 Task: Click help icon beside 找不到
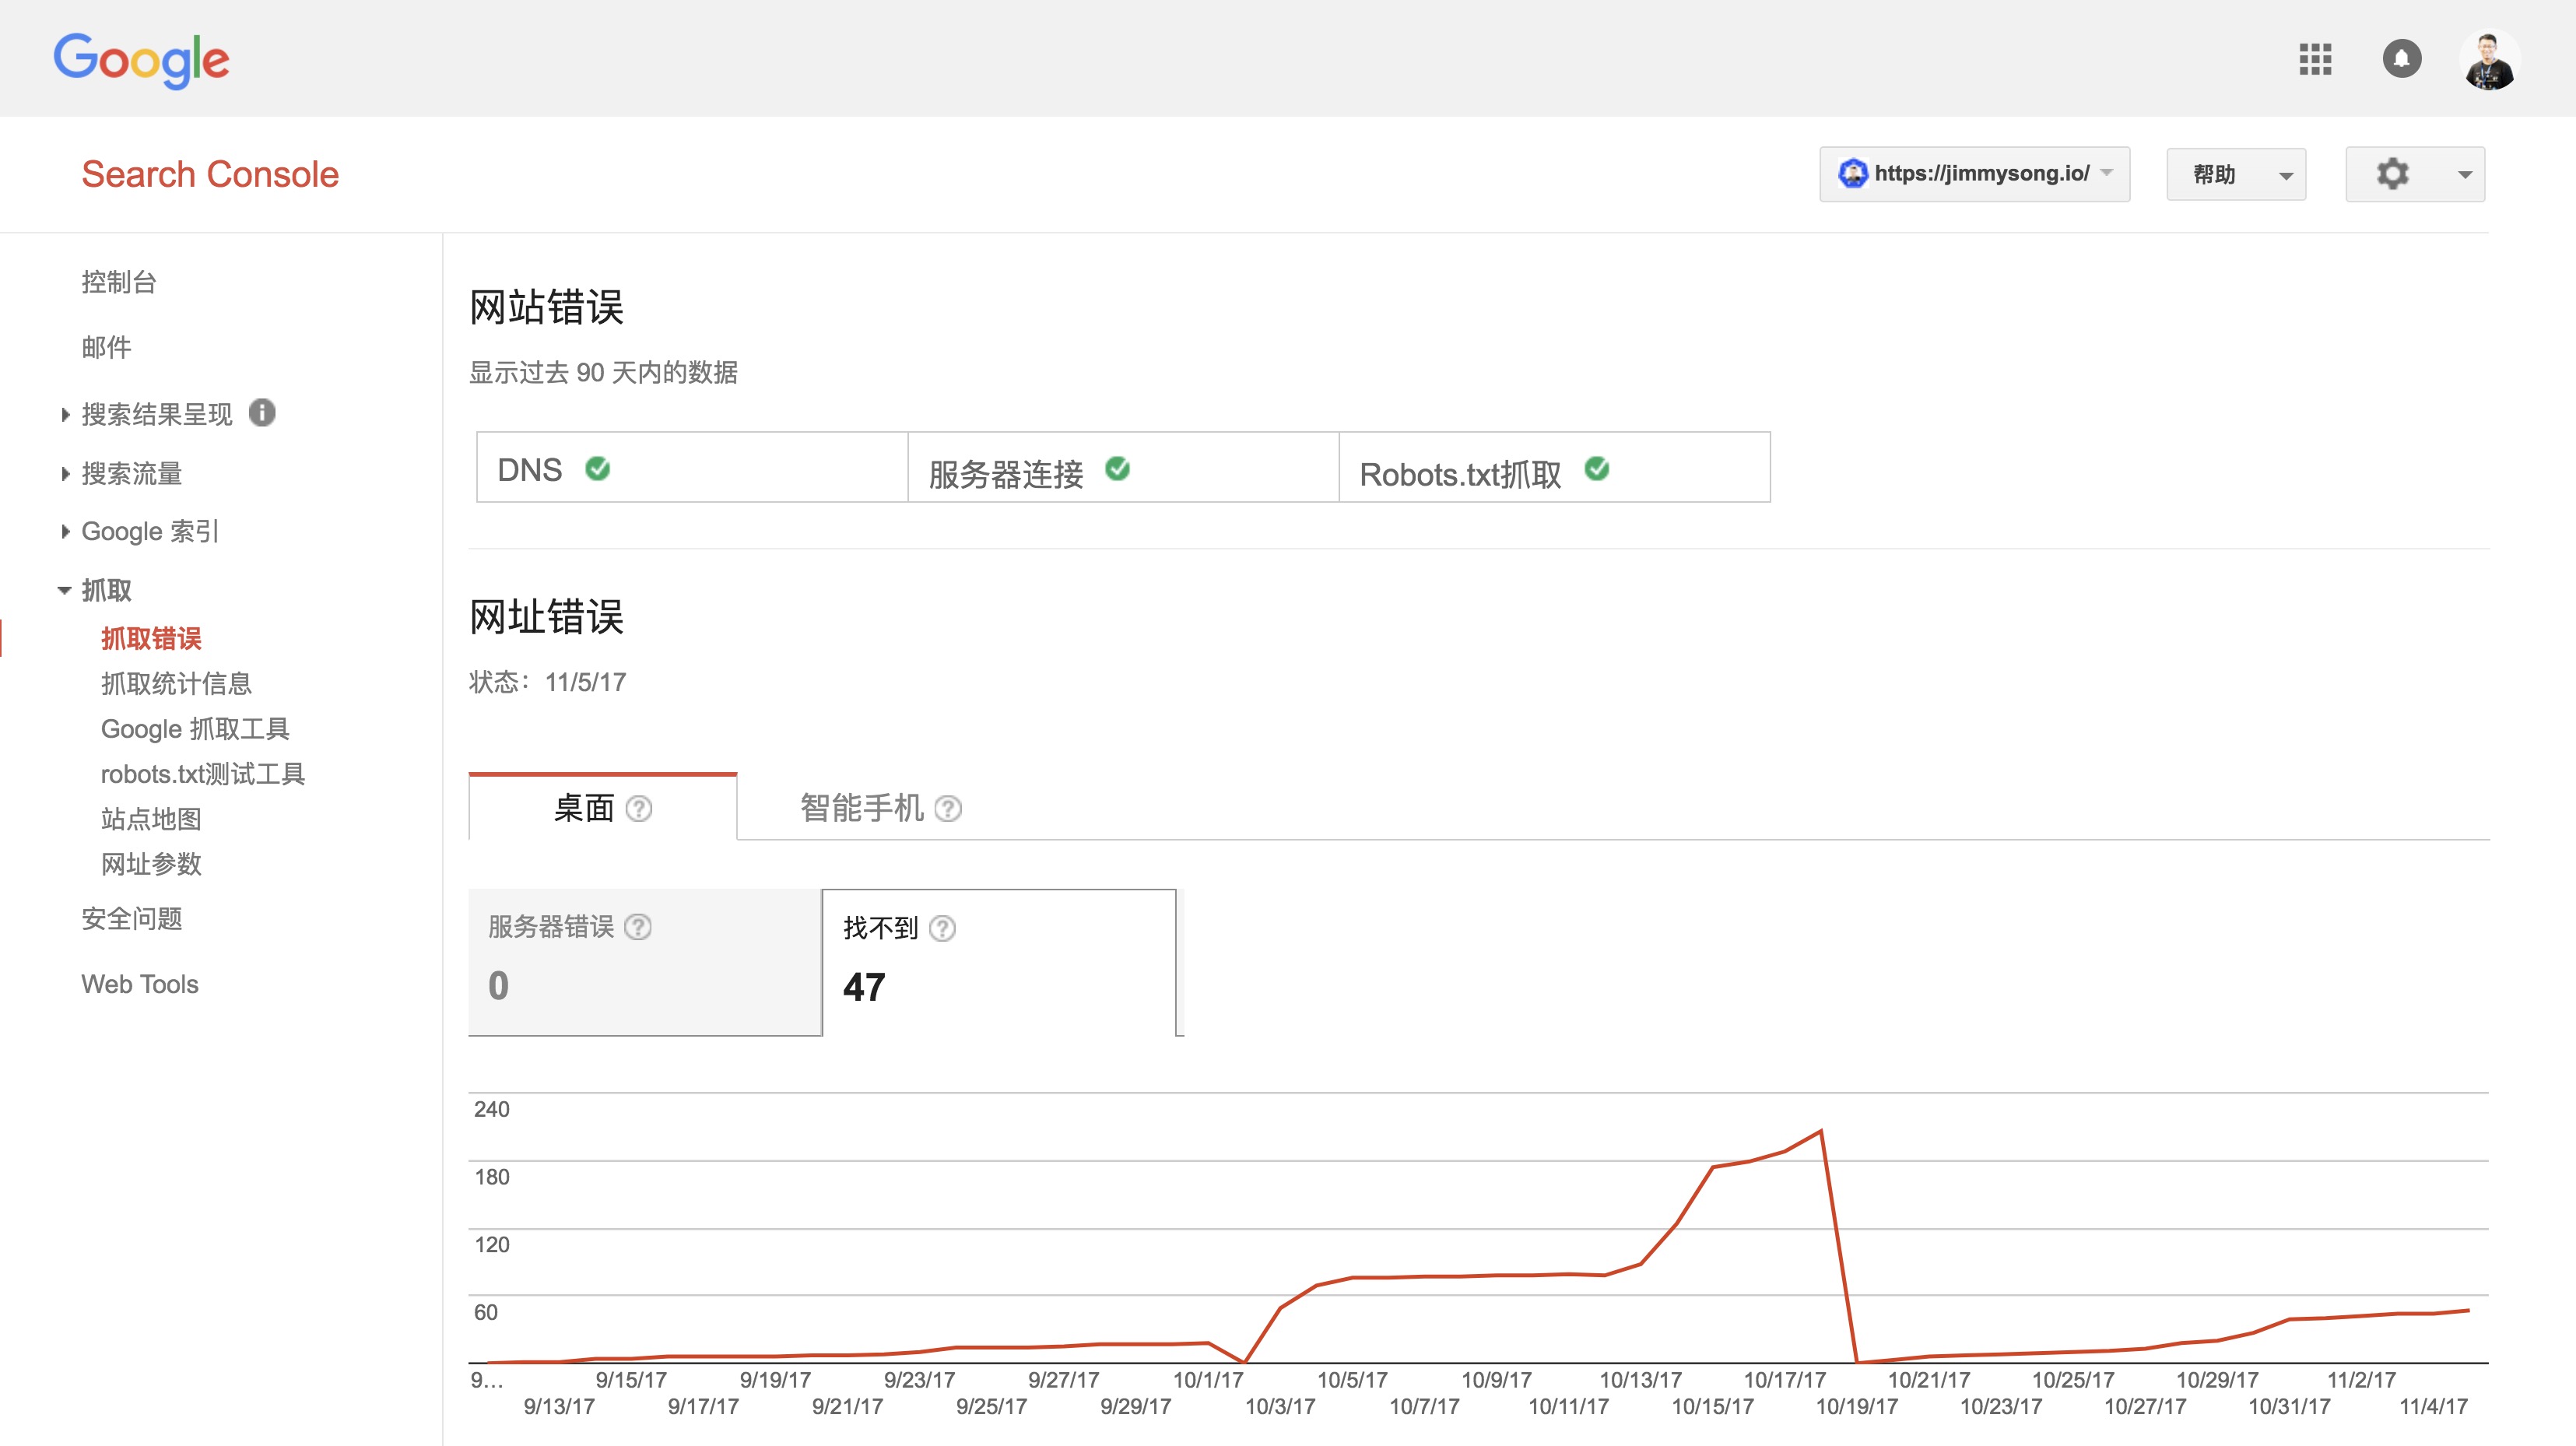pos(942,929)
